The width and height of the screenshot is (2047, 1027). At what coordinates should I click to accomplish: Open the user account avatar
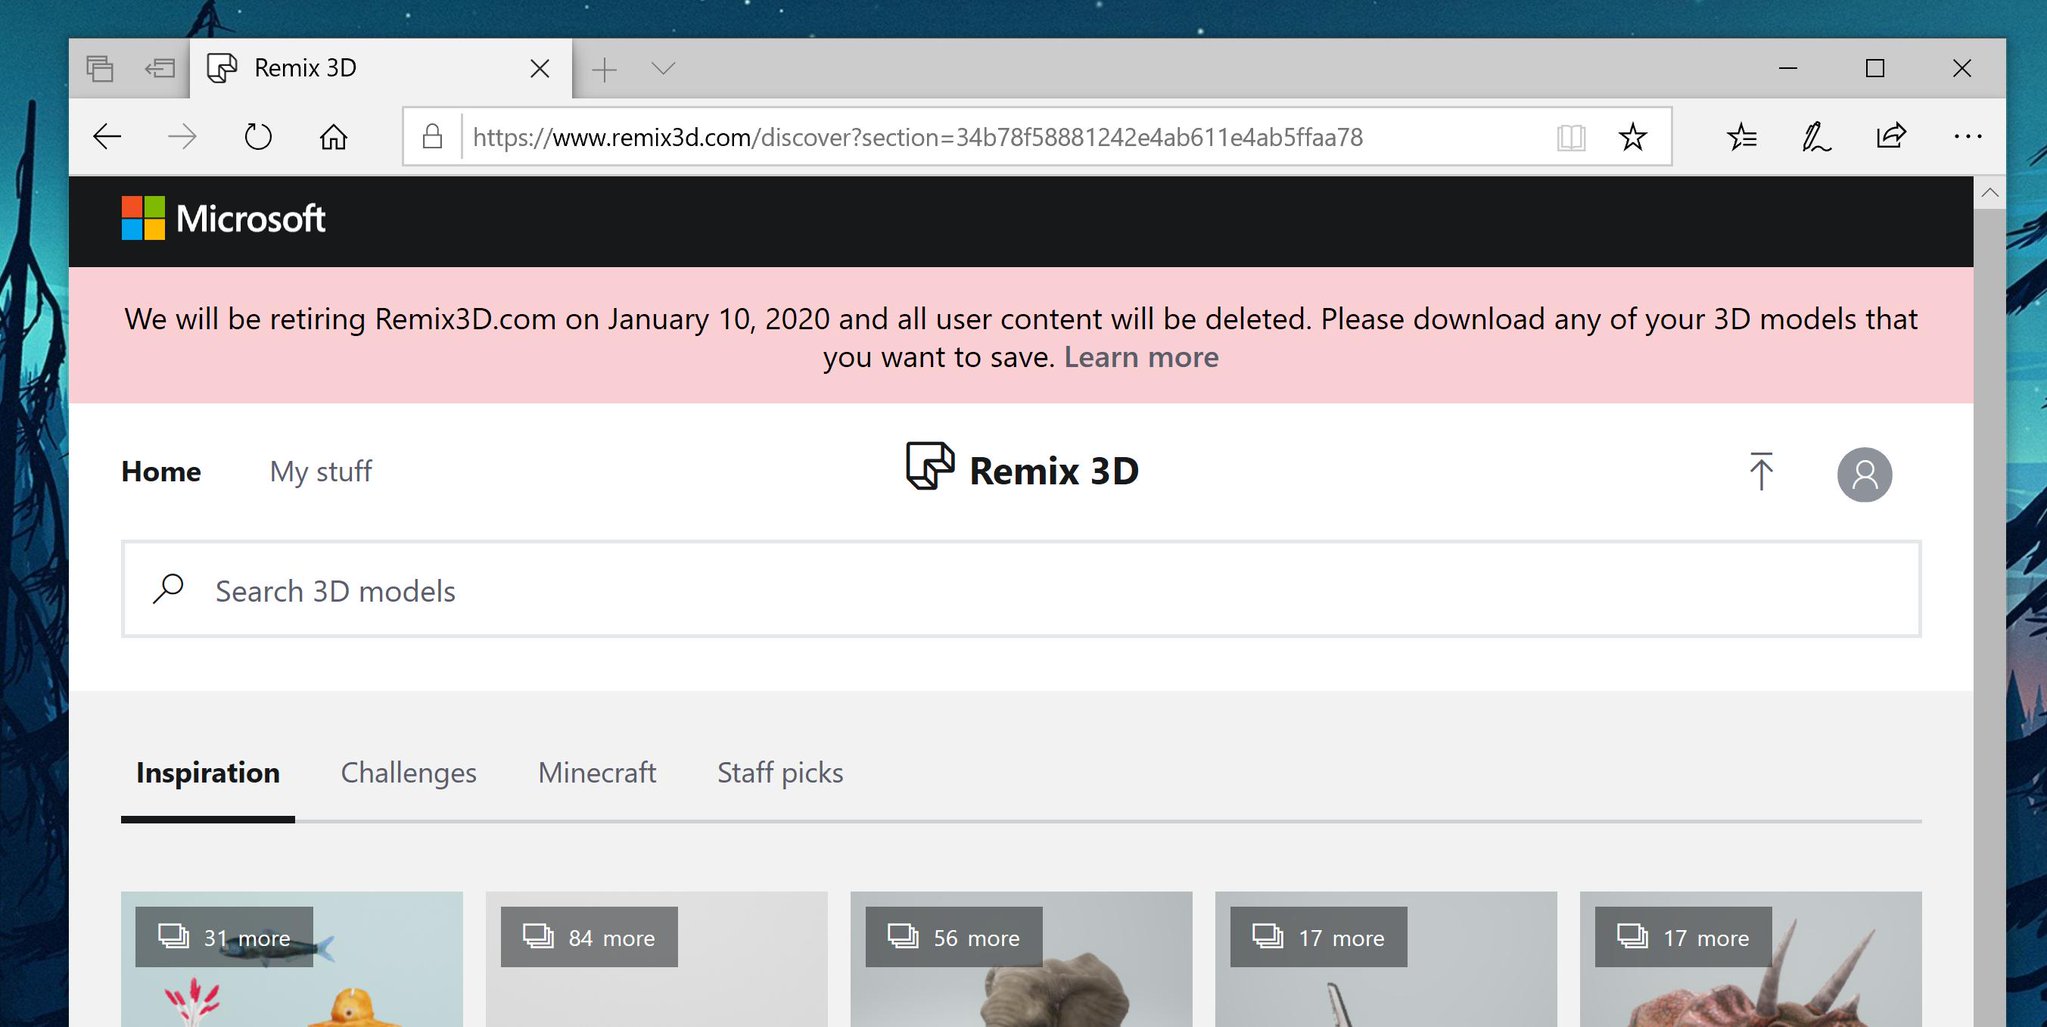click(x=1864, y=474)
